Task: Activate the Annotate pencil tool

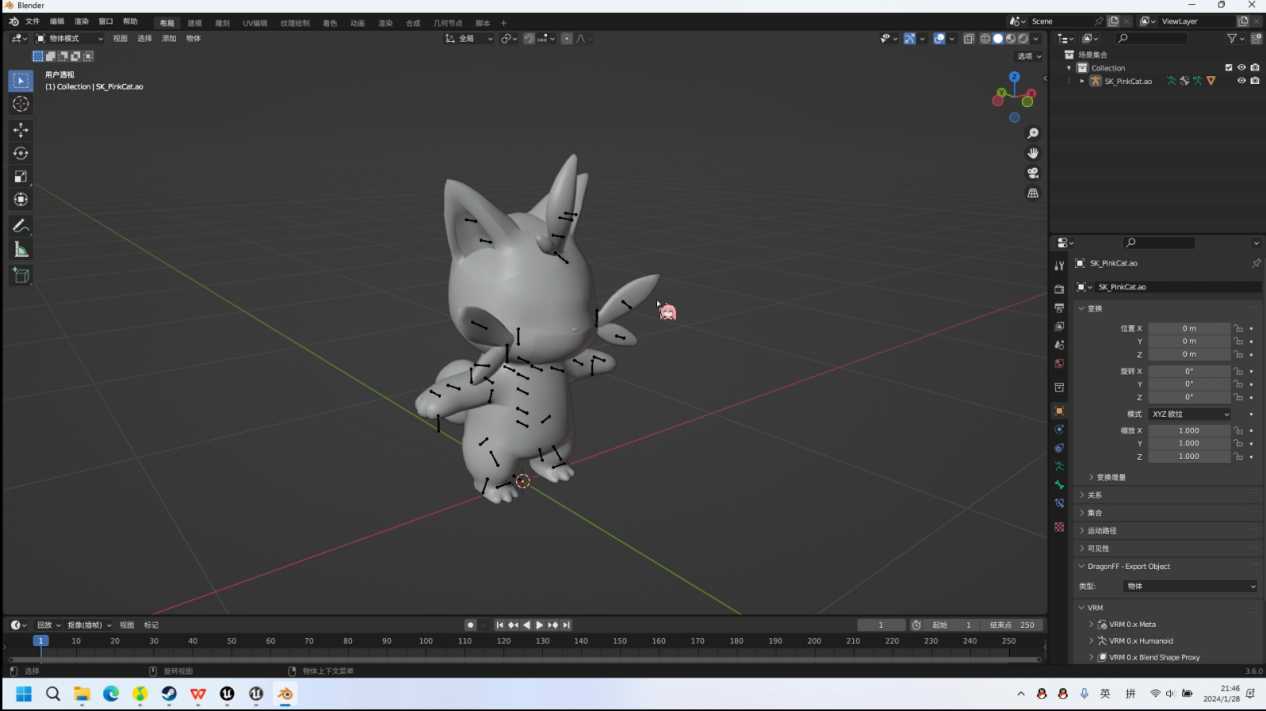Action: click(20, 226)
